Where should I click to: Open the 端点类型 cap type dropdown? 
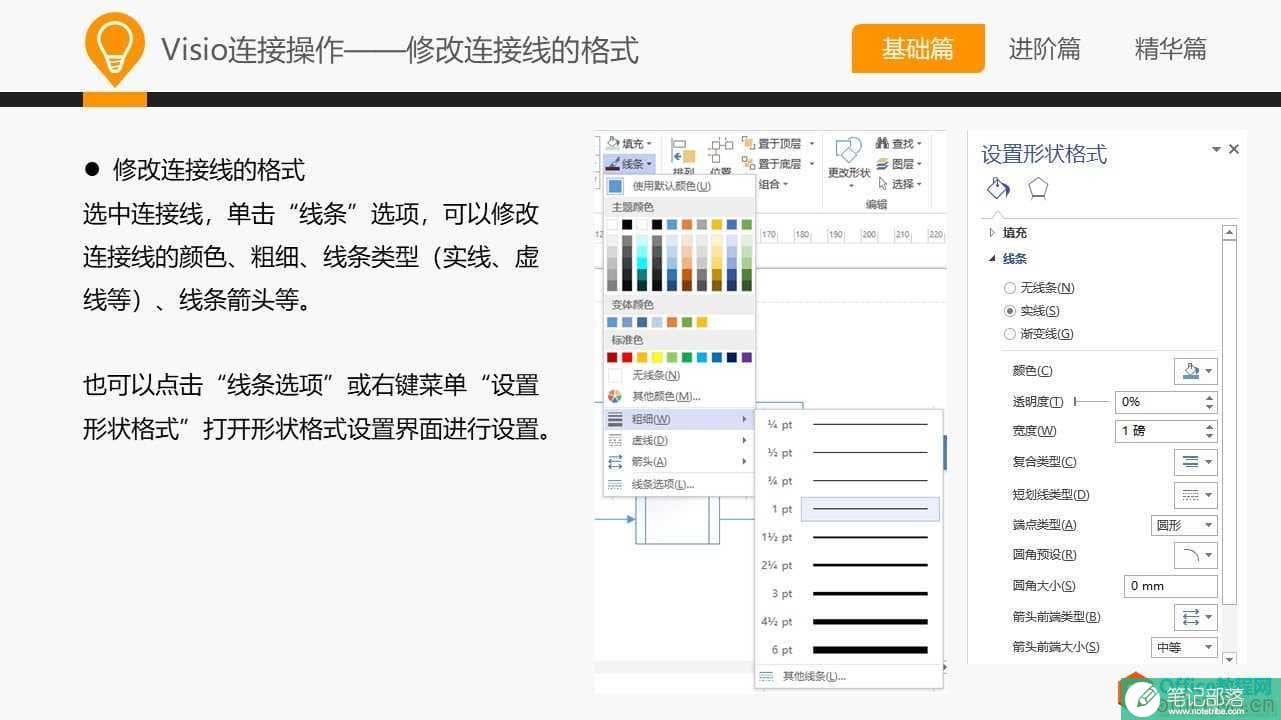pyautogui.click(x=1185, y=525)
